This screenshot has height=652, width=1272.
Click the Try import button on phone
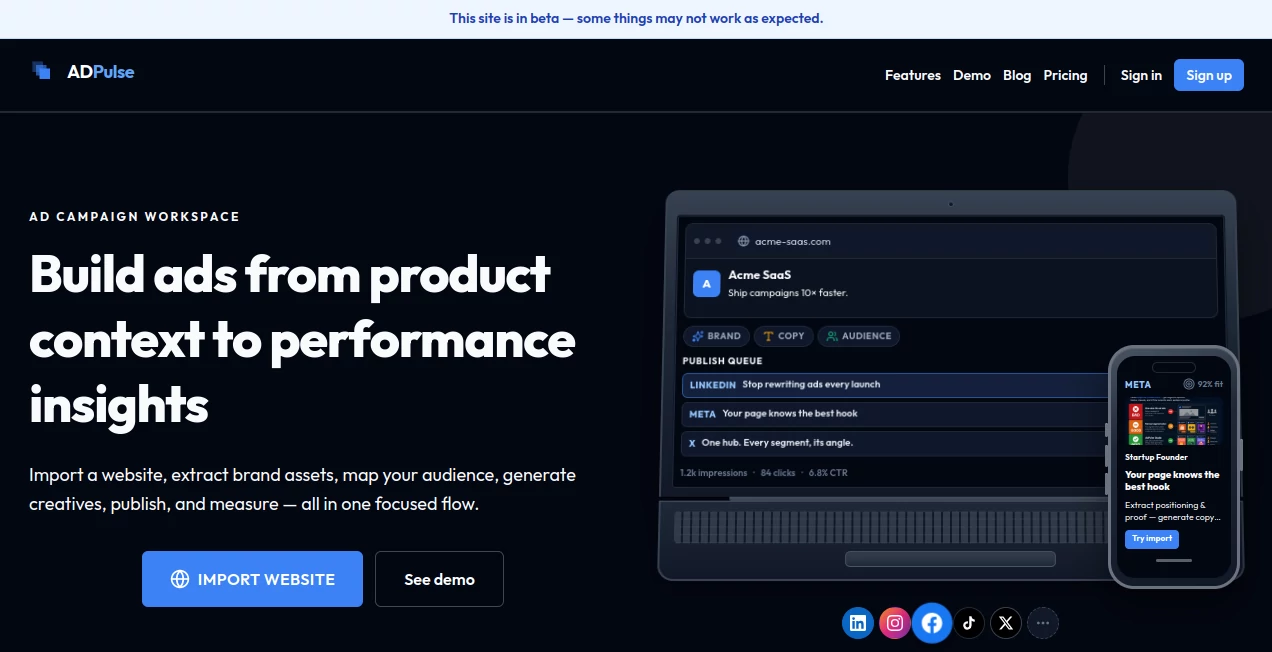click(1152, 538)
